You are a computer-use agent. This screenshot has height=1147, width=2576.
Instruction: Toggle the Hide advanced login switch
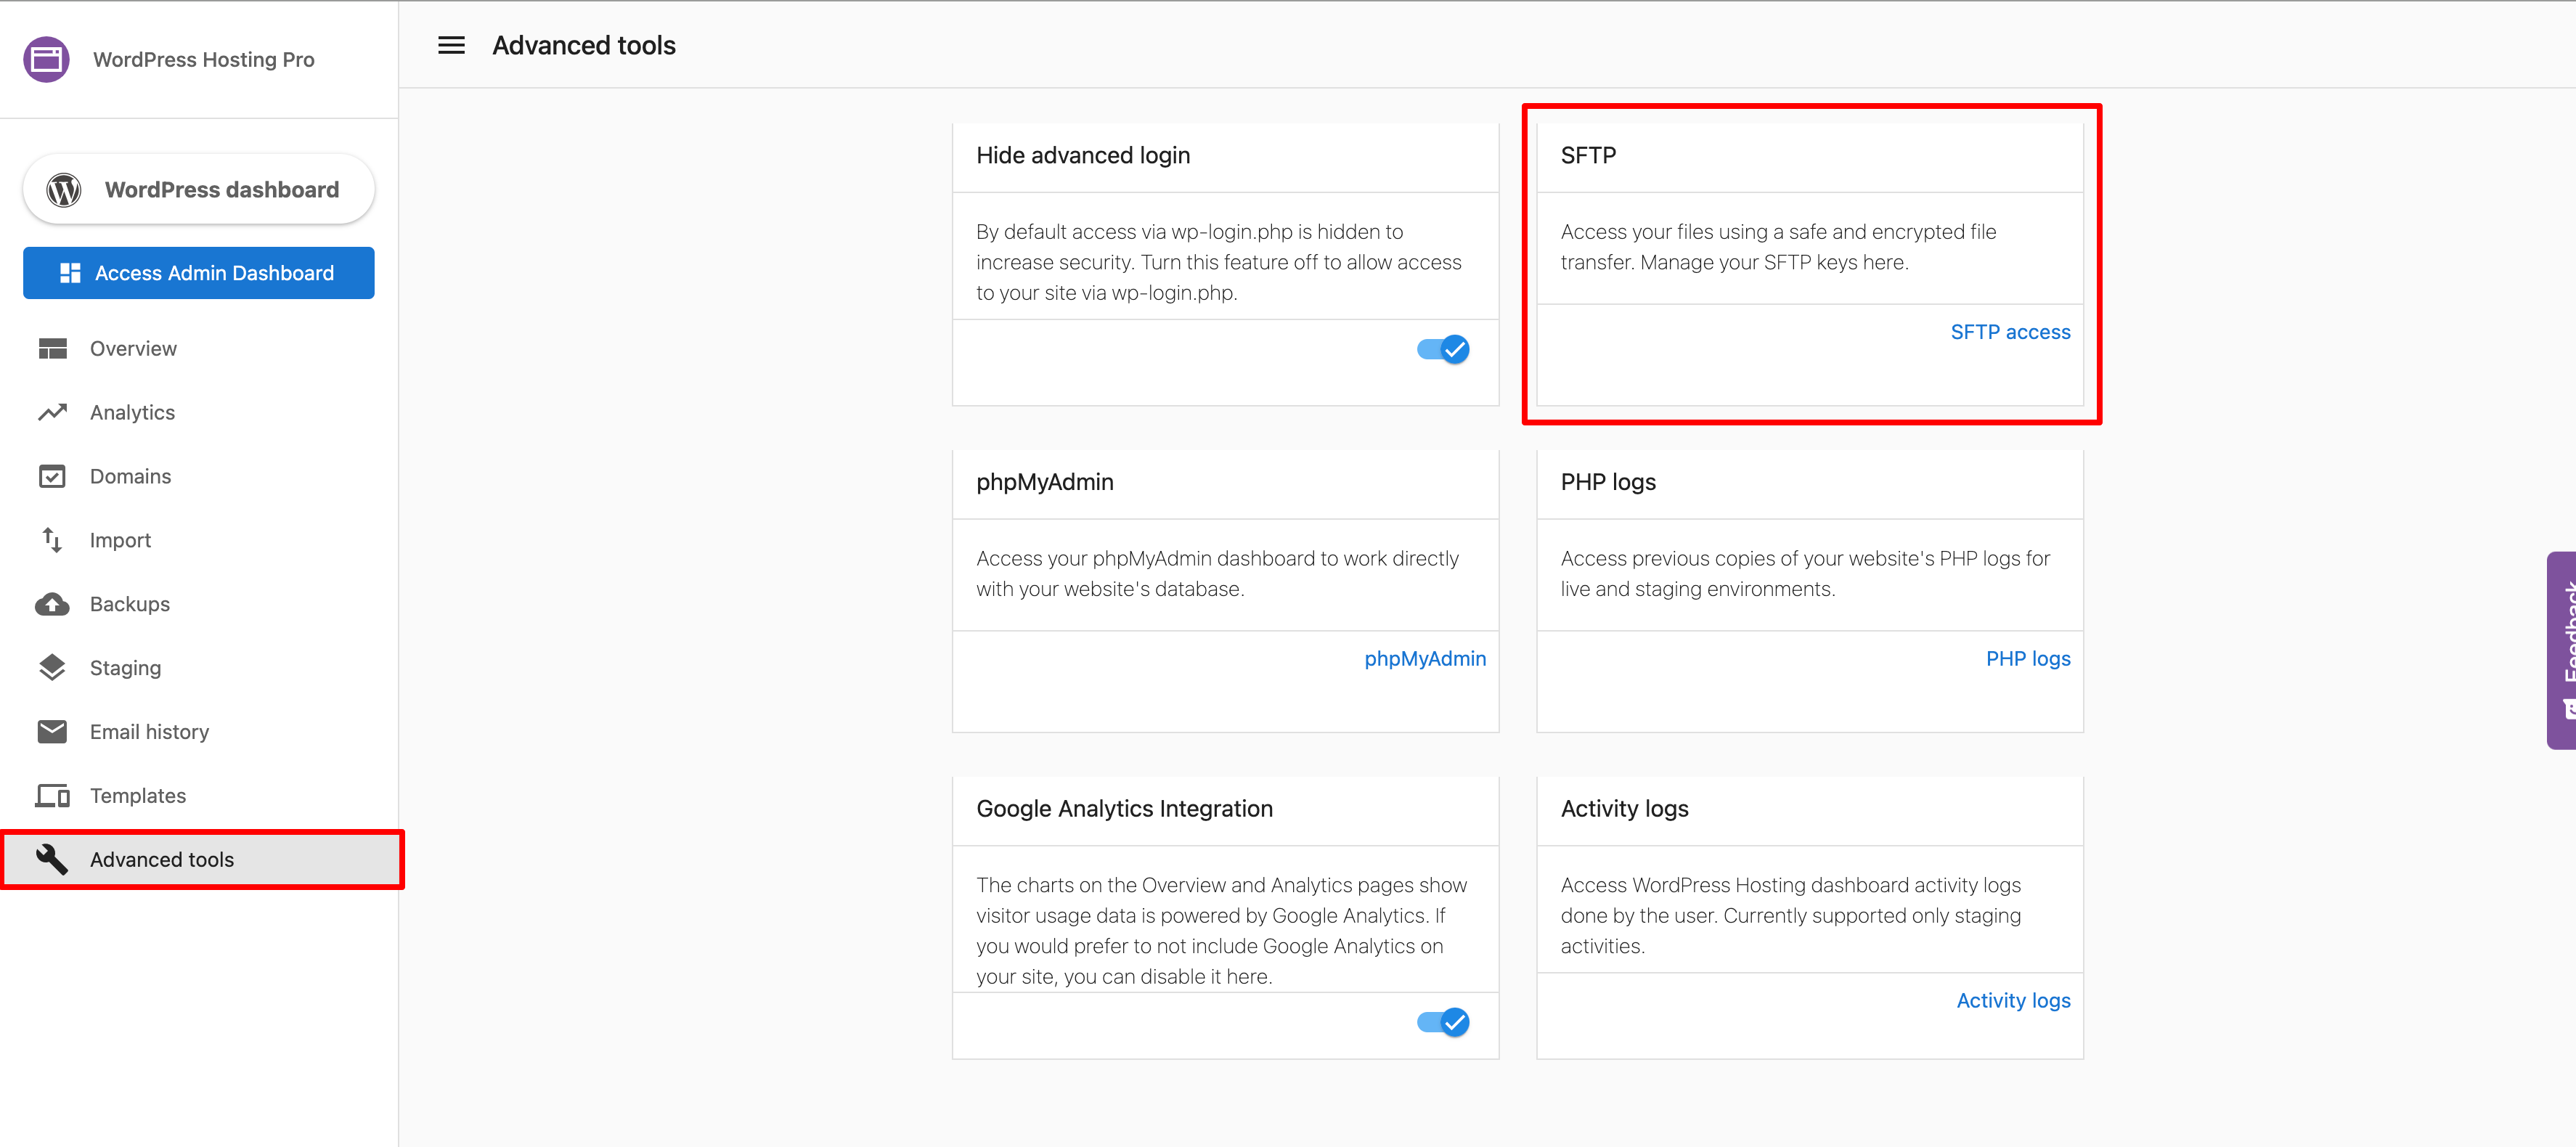(1442, 349)
